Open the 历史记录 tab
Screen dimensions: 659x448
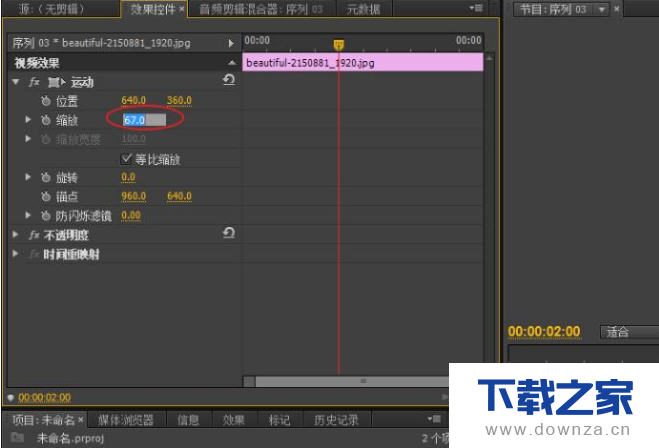(x=336, y=420)
